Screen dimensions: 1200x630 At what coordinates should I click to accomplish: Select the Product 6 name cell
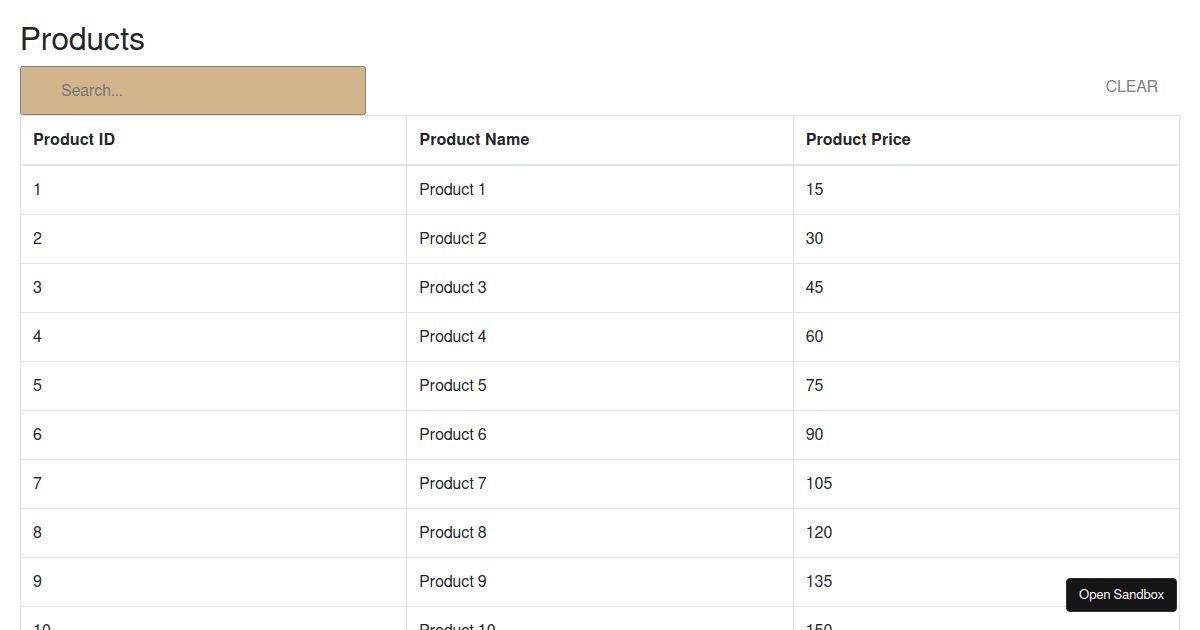point(453,435)
